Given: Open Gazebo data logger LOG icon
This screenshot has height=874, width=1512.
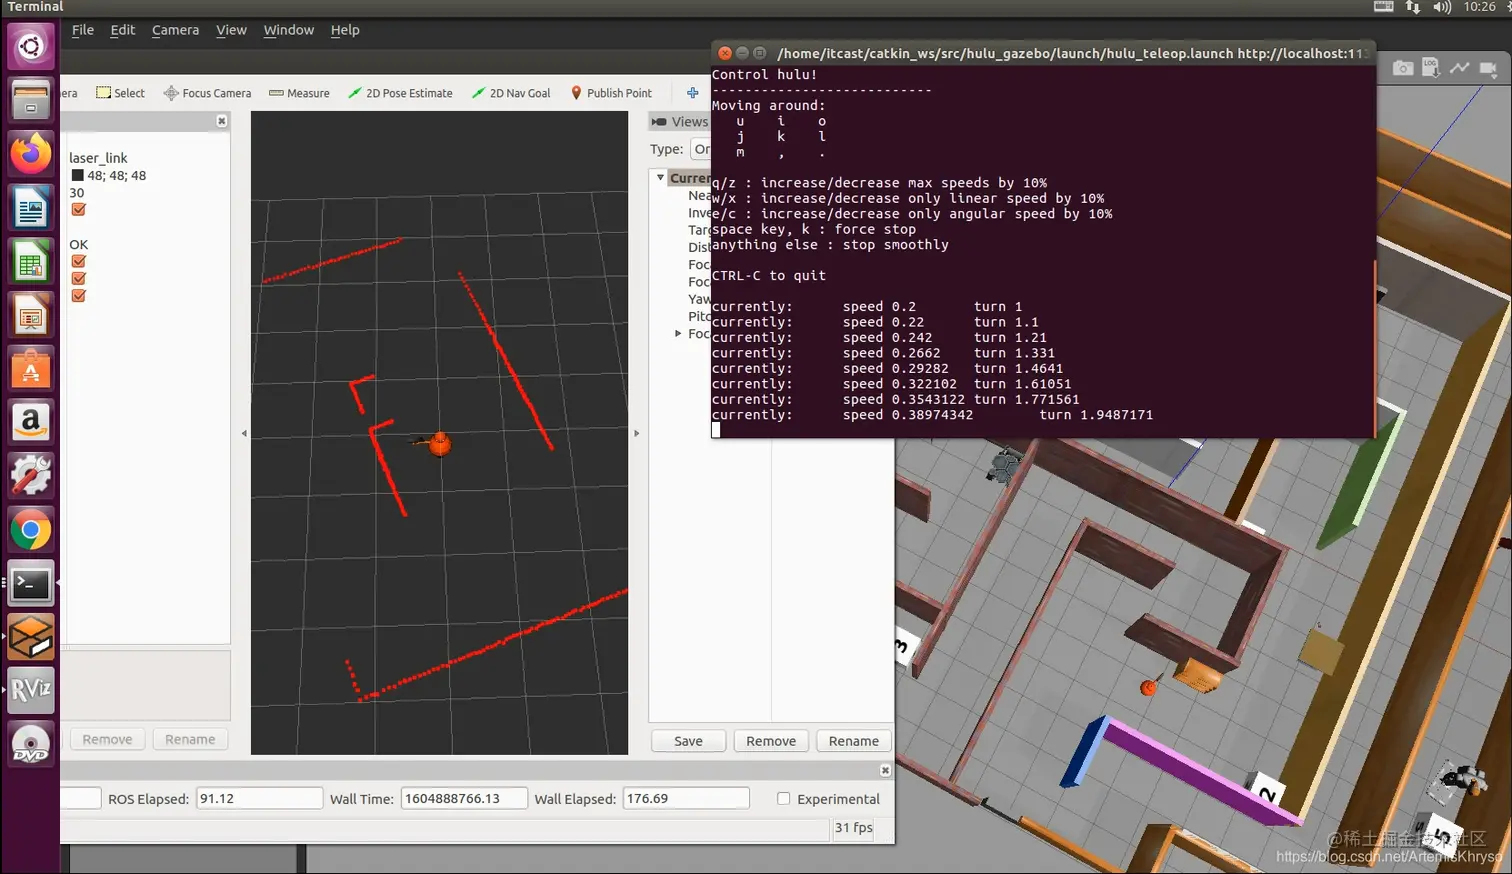Looking at the screenshot, I should coord(1431,68).
